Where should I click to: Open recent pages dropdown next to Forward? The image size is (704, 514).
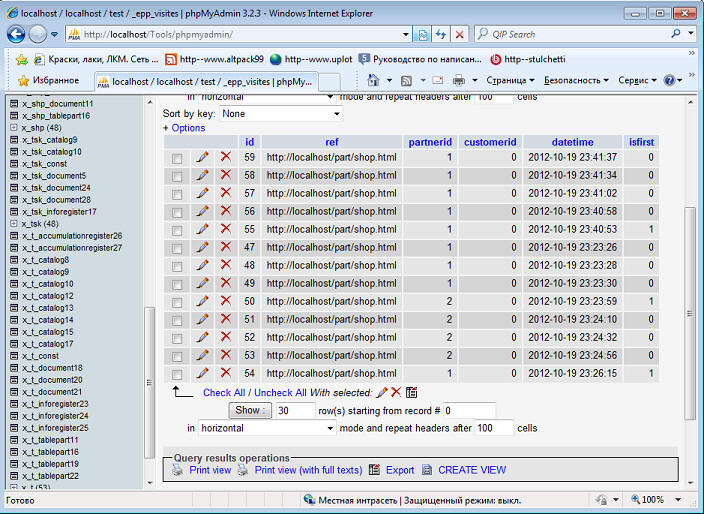pos(54,34)
